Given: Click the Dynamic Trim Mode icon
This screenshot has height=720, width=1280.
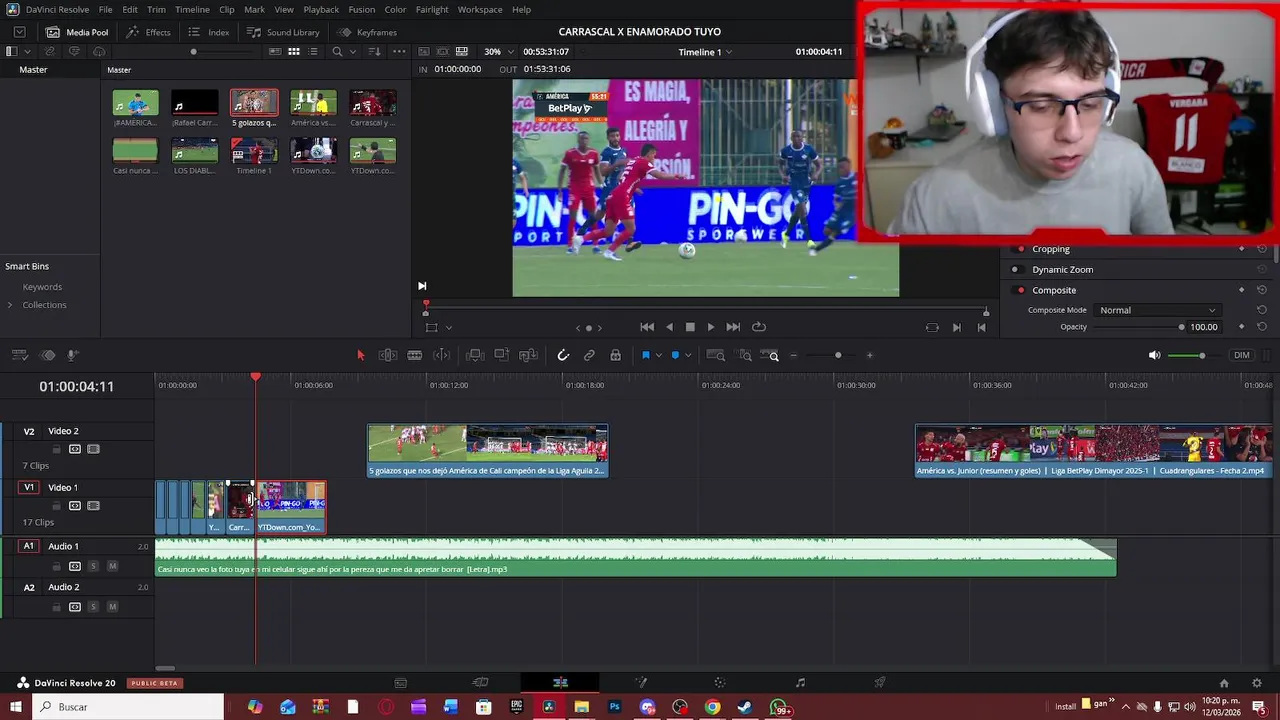Looking at the screenshot, I should click(442, 355).
